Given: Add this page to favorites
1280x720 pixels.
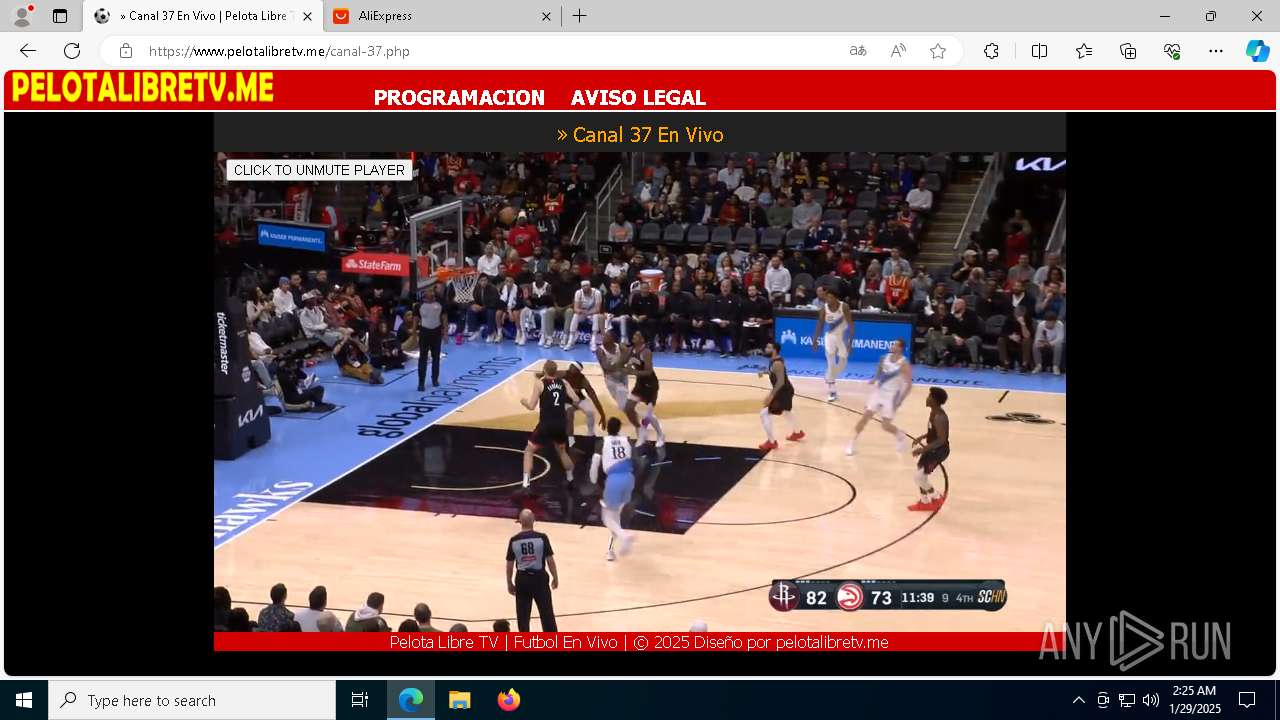Looking at the screenshot, I should click(938, 51).
